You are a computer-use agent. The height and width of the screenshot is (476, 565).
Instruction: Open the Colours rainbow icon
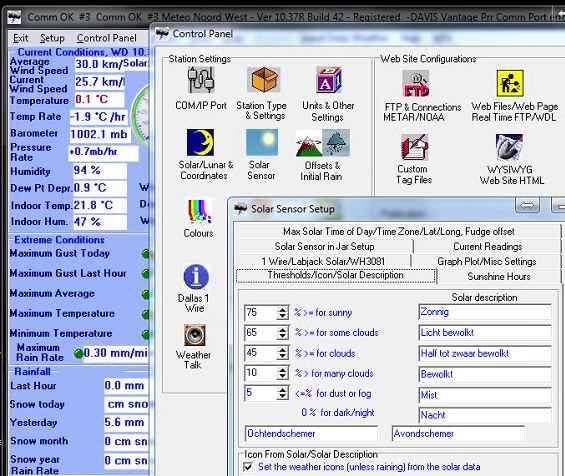coord(199,211)
